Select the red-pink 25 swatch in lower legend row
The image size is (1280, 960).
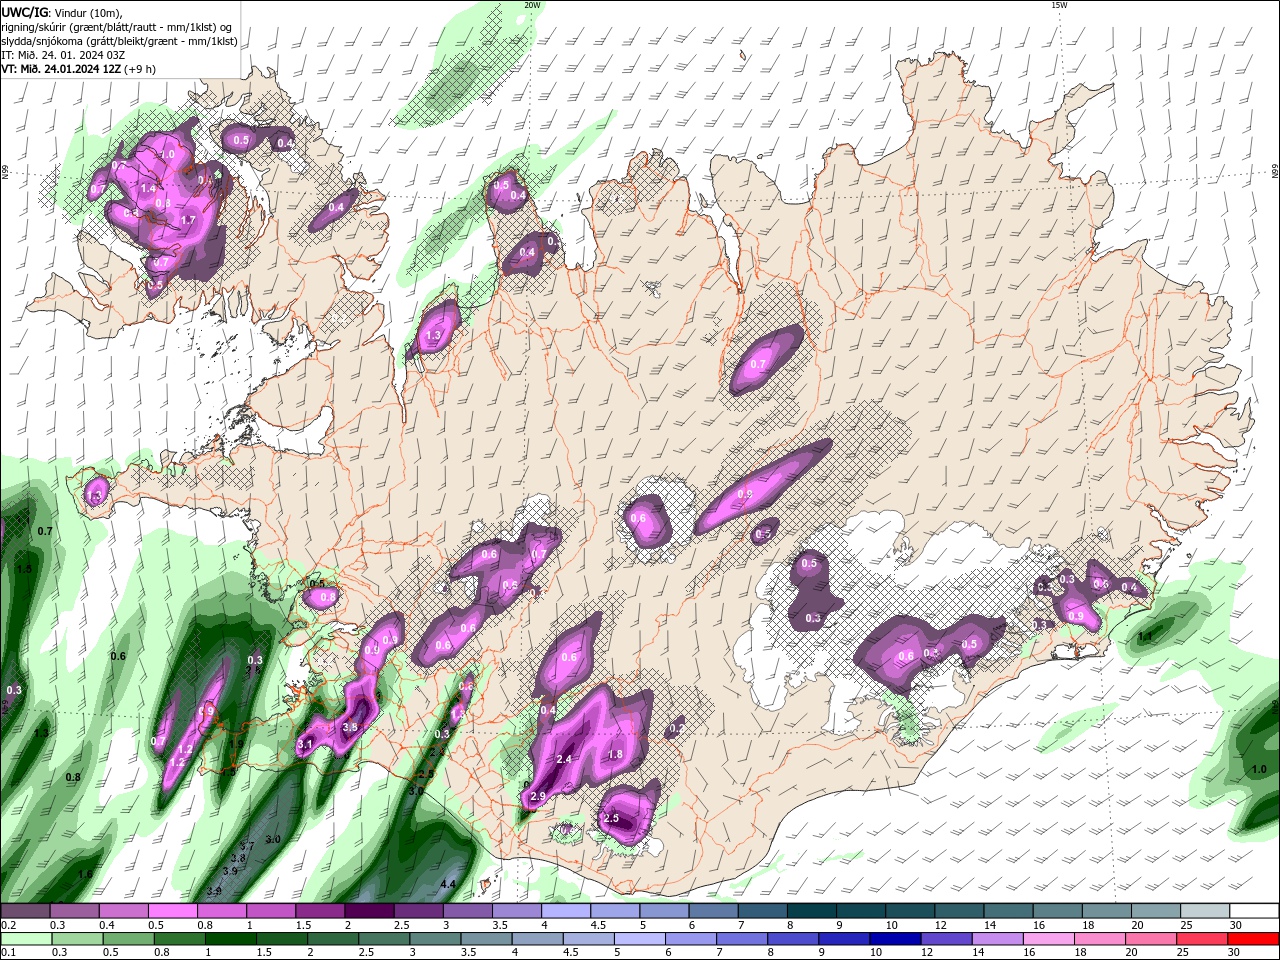pyautogui.click(x=1200, y=939)
